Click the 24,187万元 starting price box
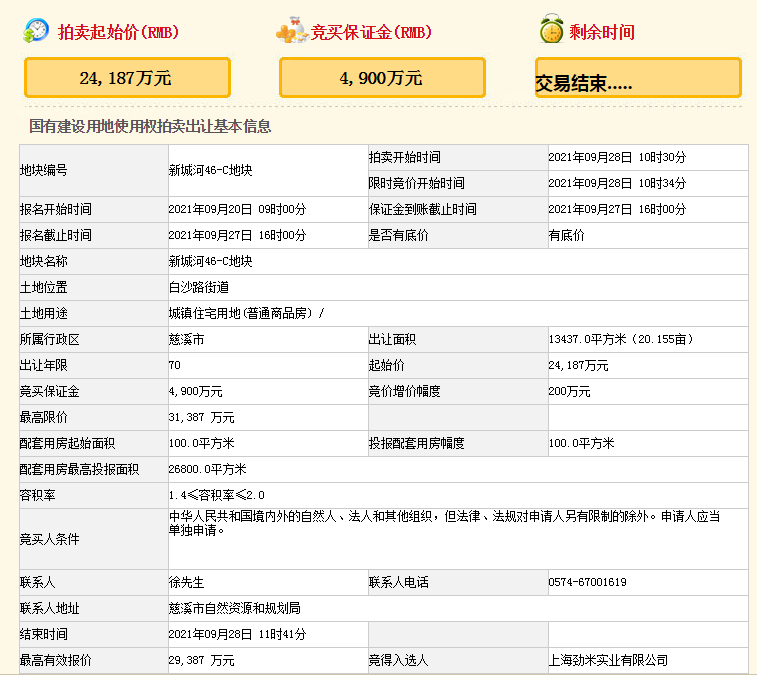The width and height of the screenshot is (757, 676). tap(127, 78)
